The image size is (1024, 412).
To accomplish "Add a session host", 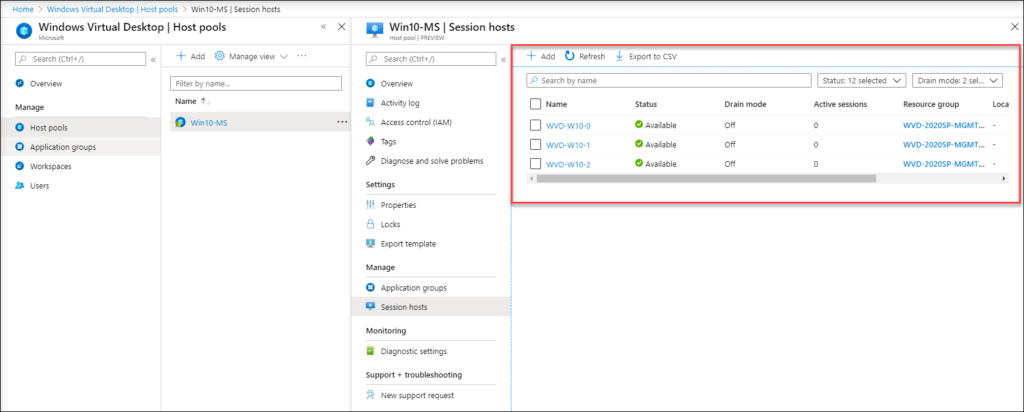I will point(541,56).
